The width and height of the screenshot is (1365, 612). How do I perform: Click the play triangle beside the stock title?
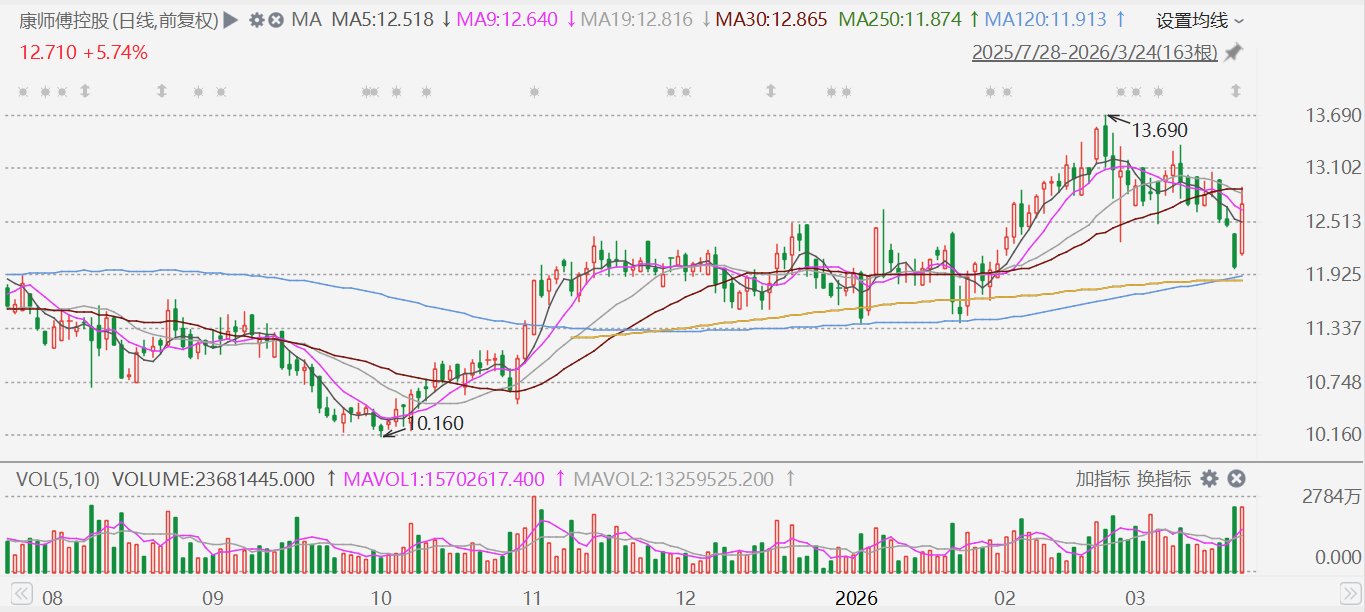click(x=231, y=19)
